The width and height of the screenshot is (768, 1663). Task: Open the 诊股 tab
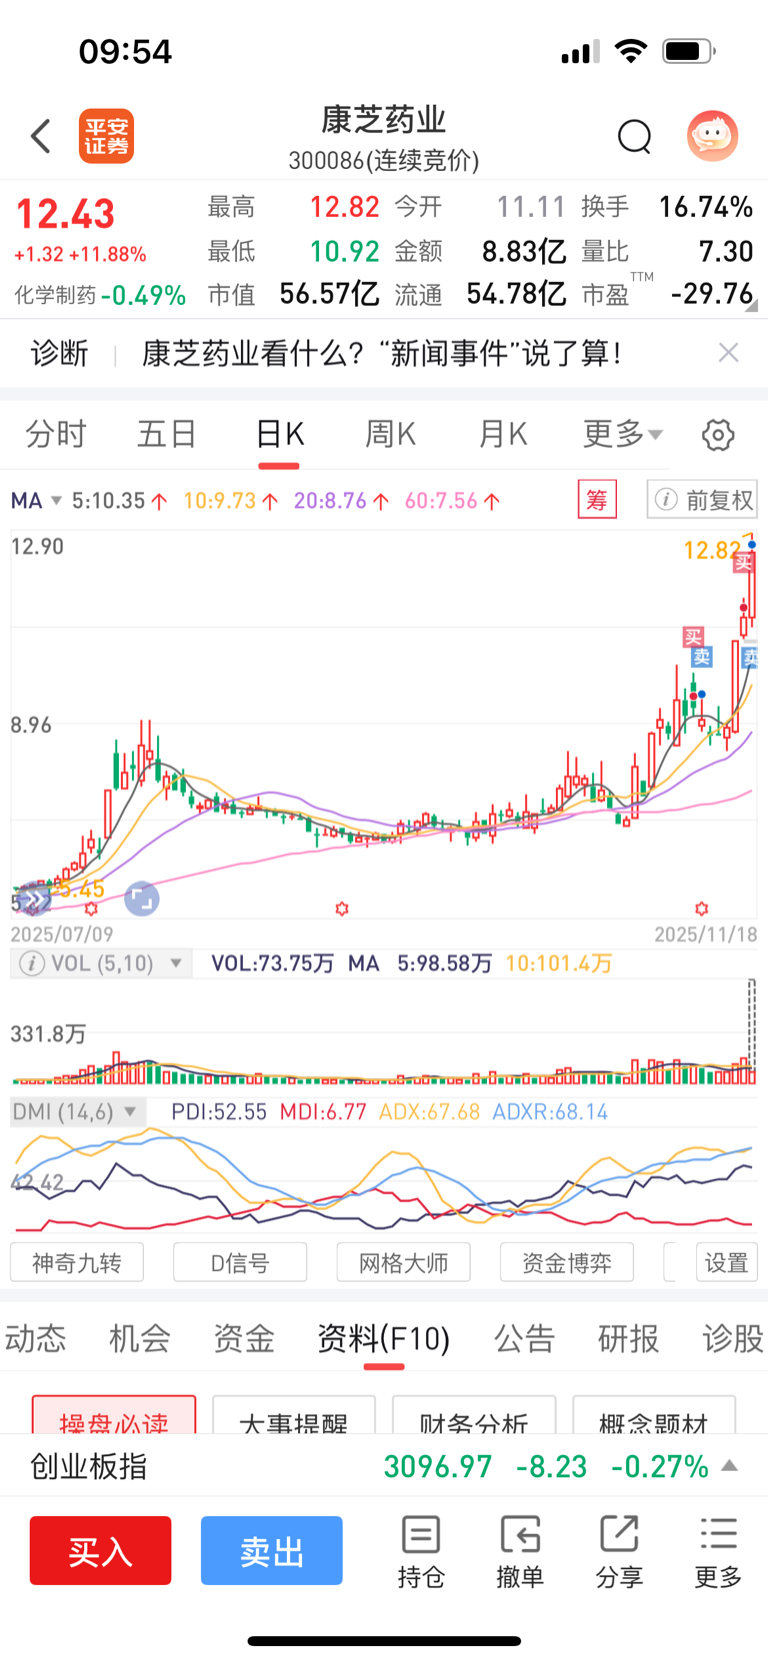click(x=733, y=1338)
